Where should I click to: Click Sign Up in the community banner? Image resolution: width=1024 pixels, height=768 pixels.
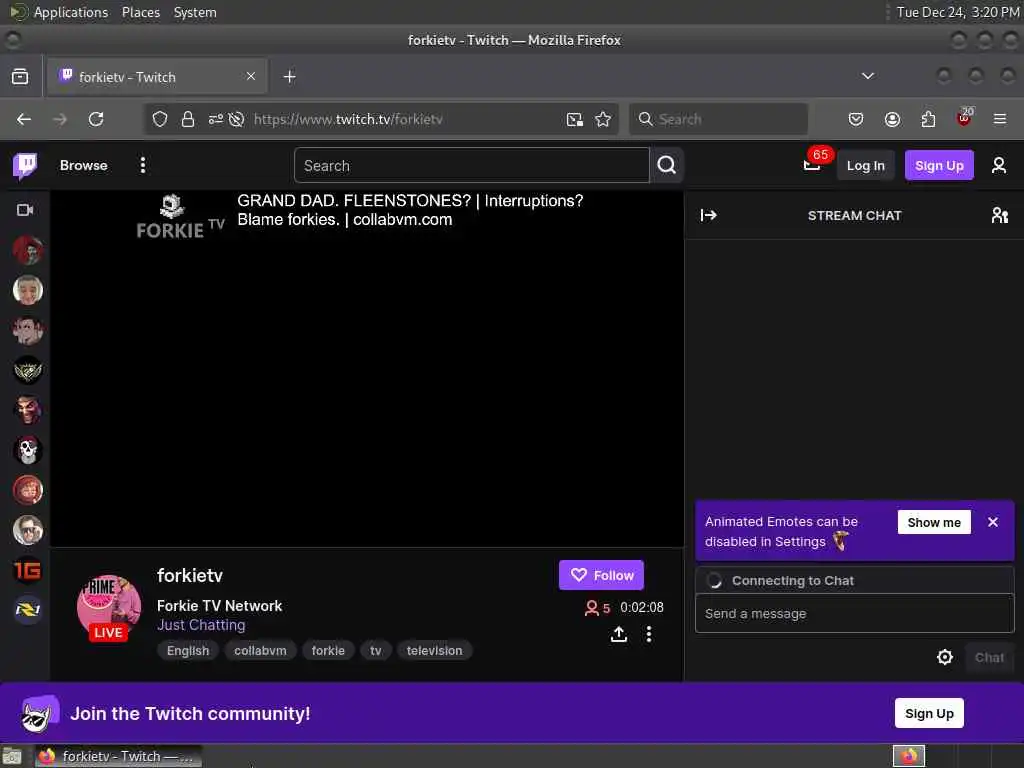click(x=929, y=713)
